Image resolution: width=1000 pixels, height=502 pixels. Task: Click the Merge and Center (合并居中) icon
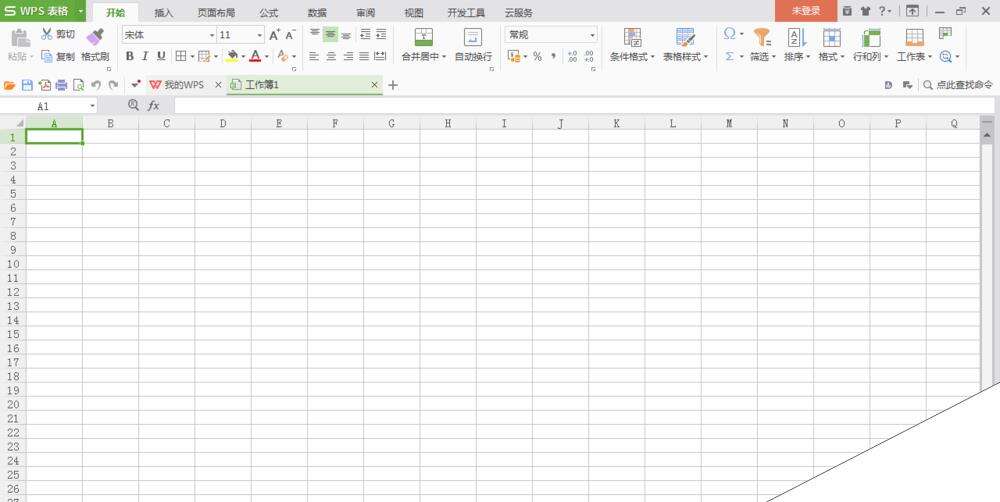coord(423,37)
